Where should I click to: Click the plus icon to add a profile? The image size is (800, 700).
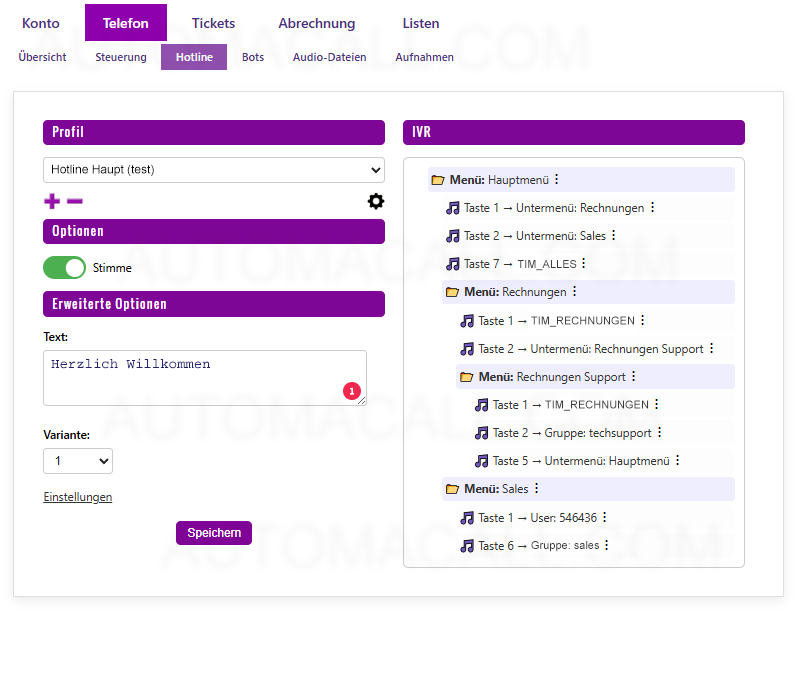click(51, 201)
